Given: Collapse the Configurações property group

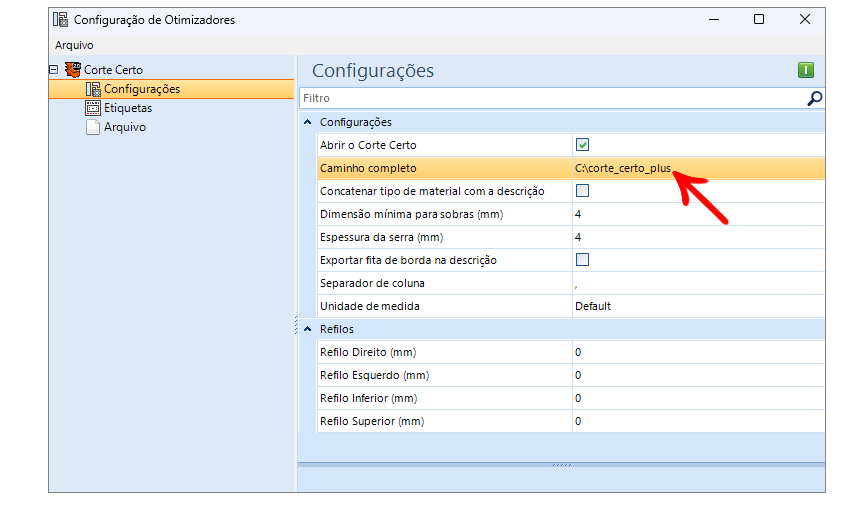Looking at the screenshot, I should pyautogui.click(x=308, y=122).
